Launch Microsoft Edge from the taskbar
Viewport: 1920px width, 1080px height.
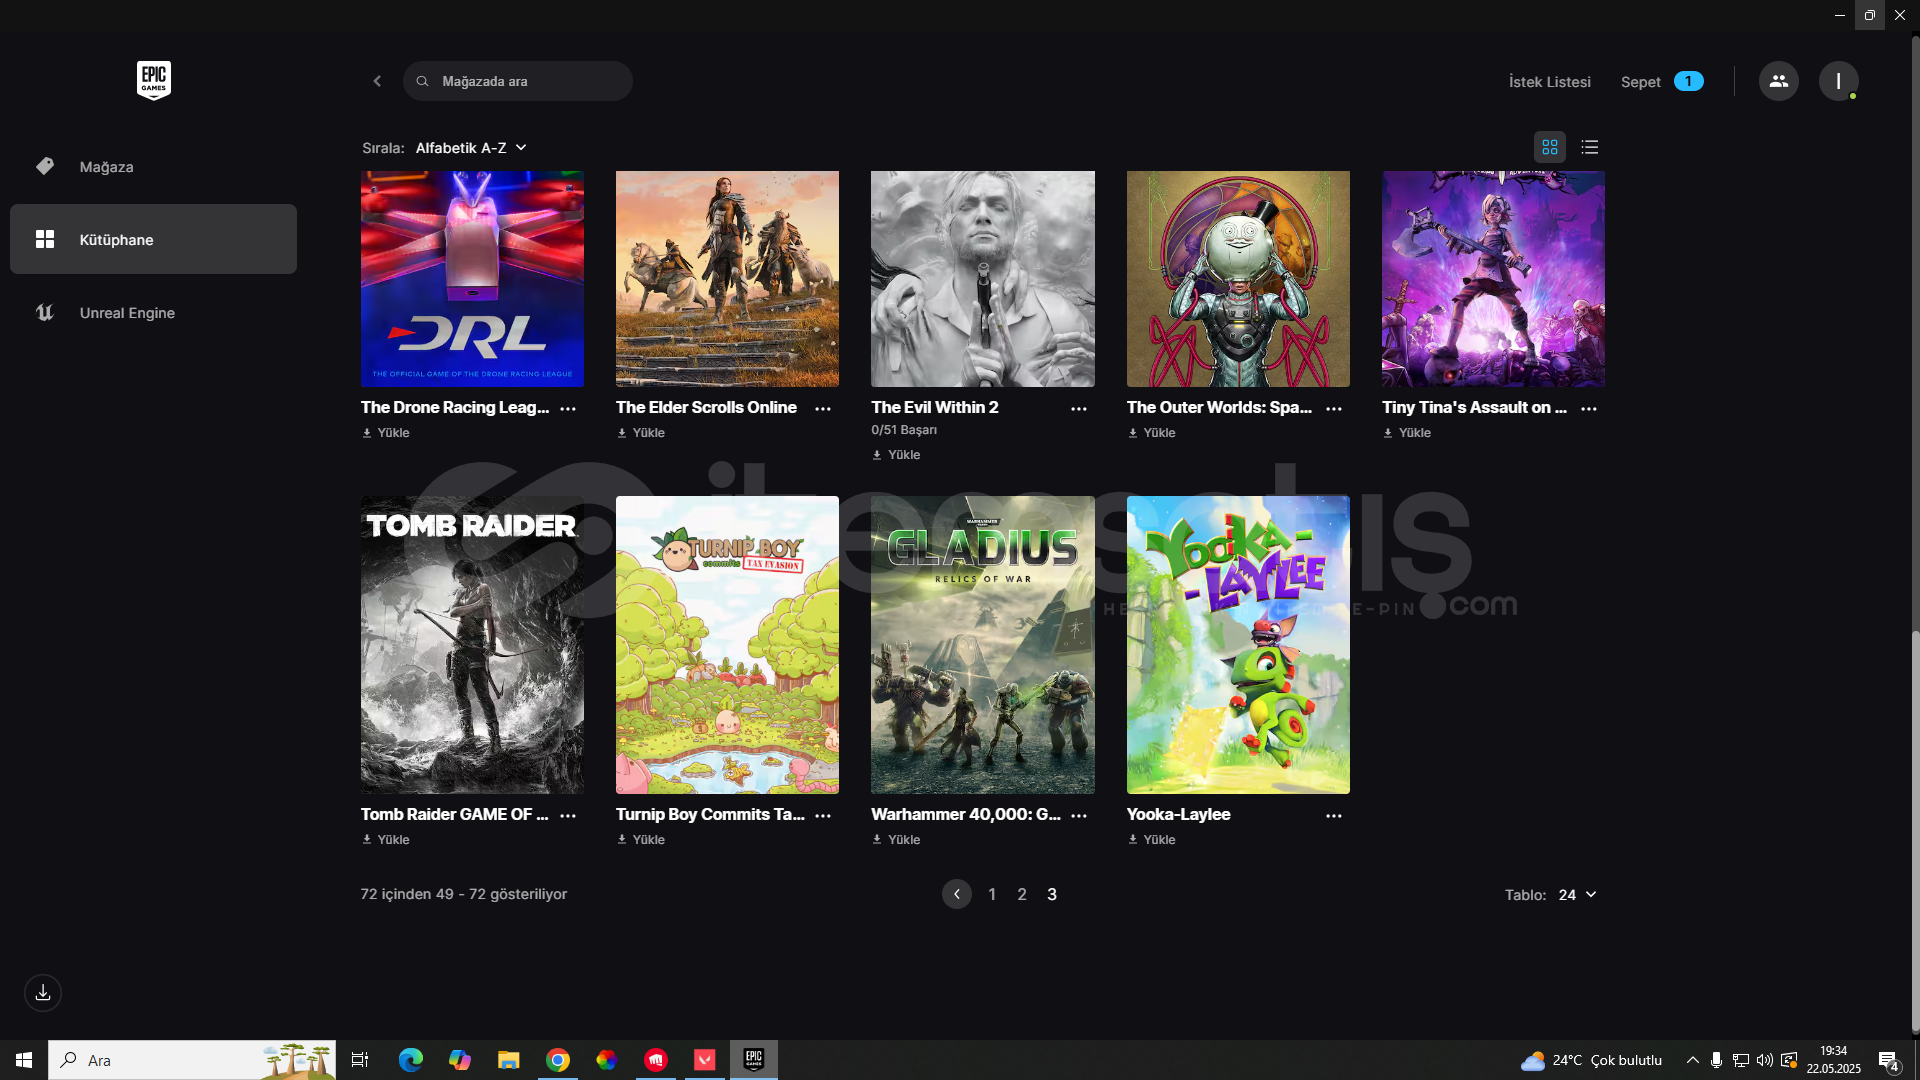[x=410, y=1060]
